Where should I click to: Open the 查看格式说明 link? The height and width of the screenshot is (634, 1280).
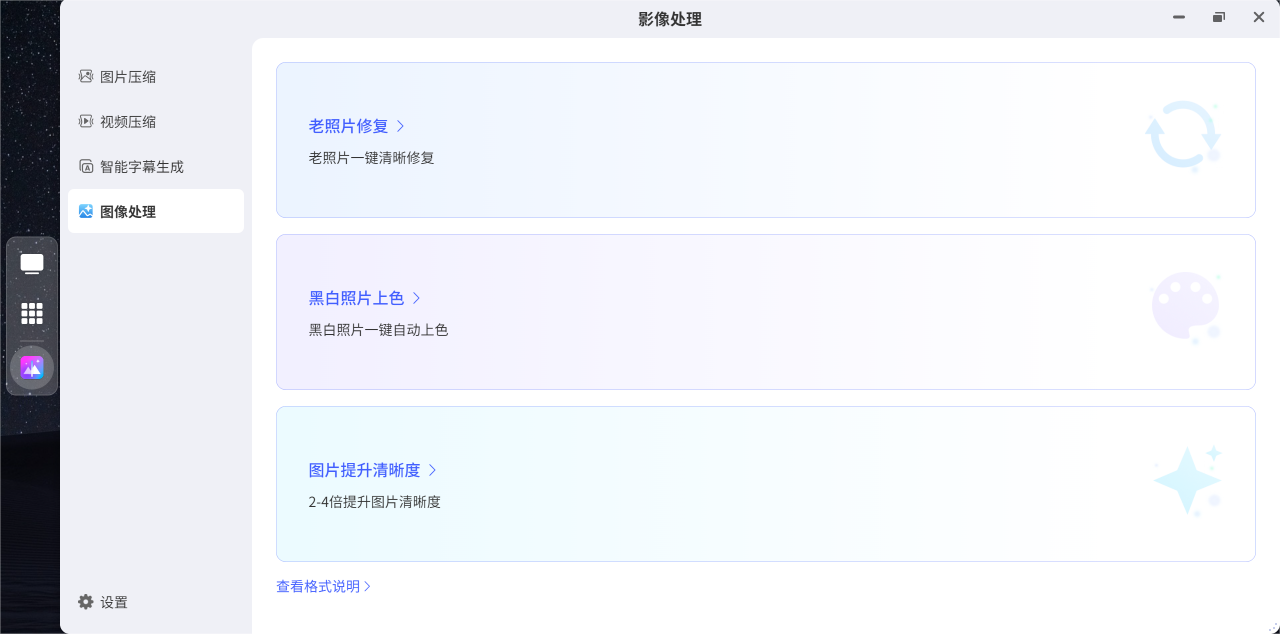(322, 586)
